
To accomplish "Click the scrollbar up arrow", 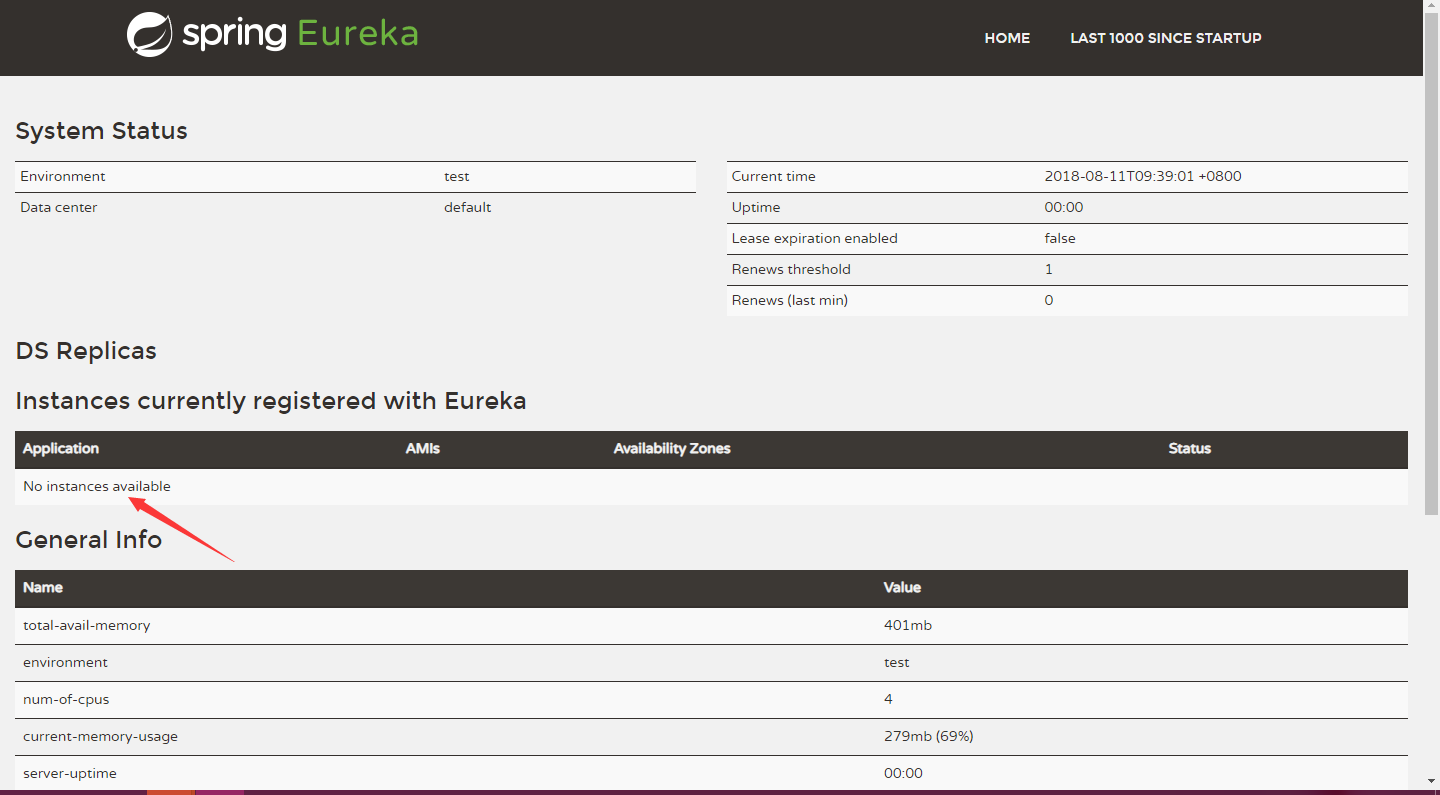I will coord(1431,7).
